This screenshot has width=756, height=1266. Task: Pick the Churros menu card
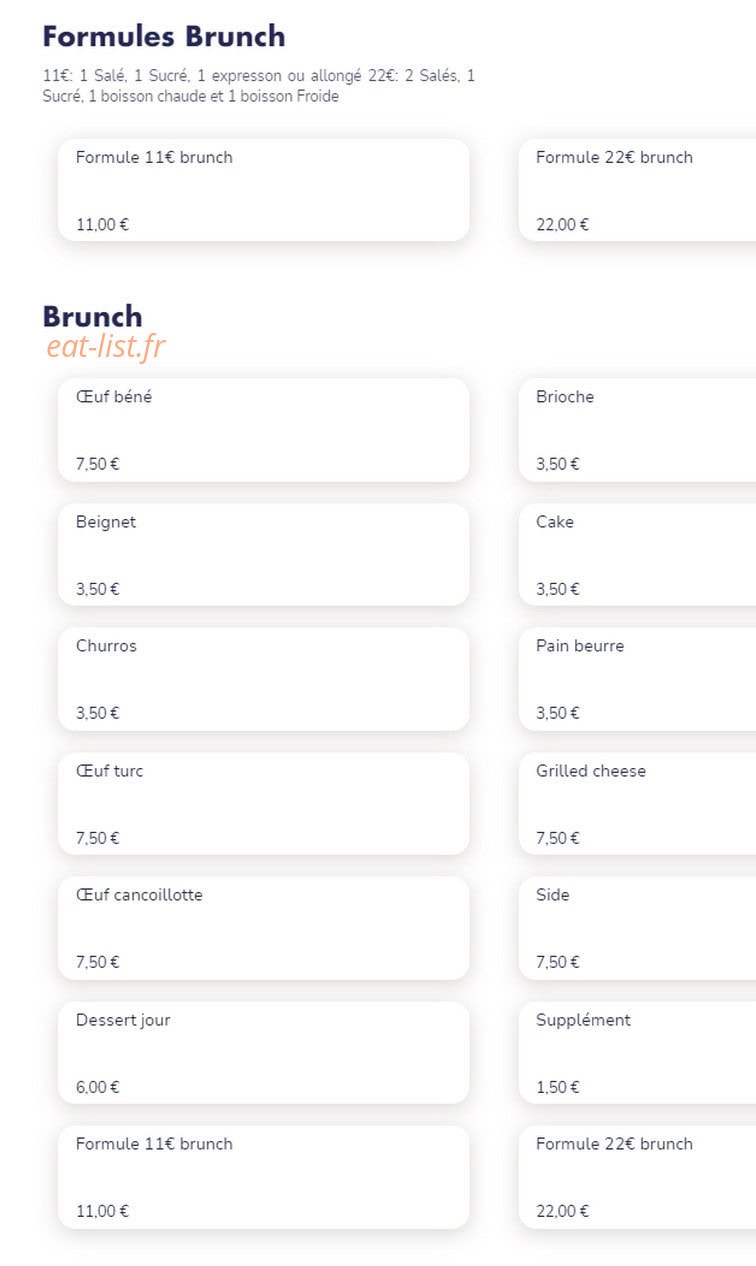pyautogui.click(x=263, y=679)
